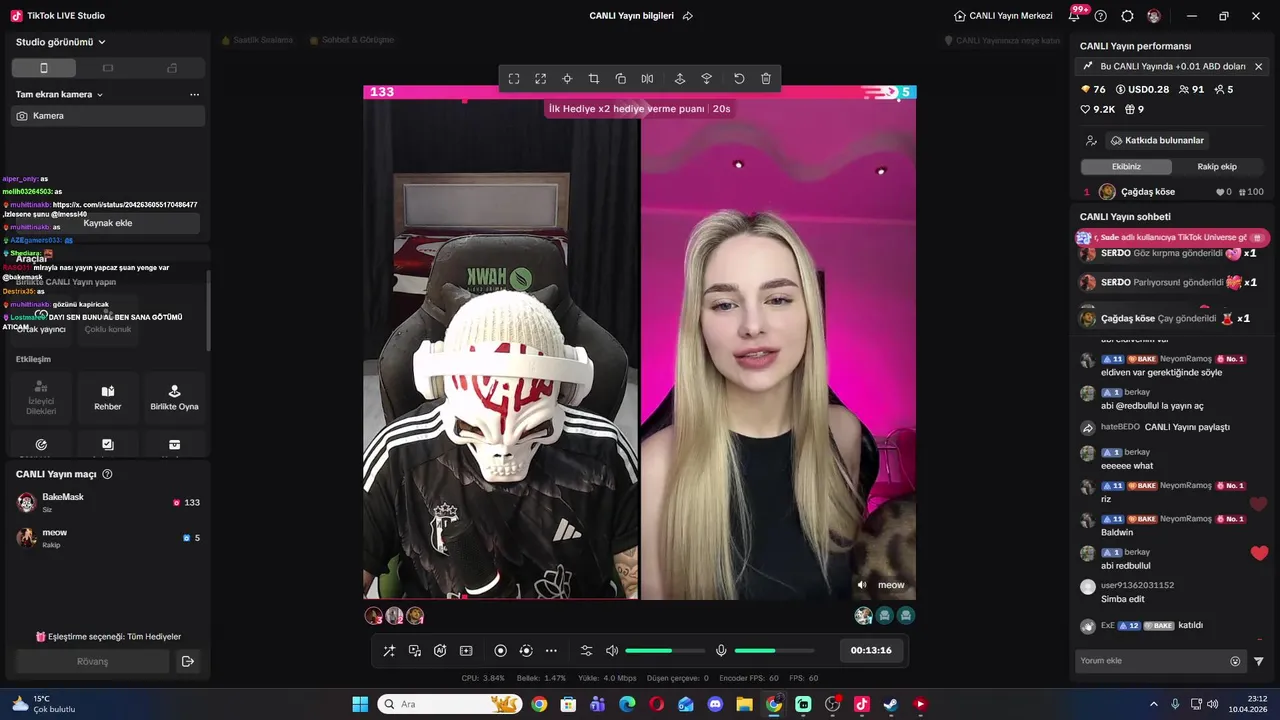
Task: Switch to the Ekibiniz tab
Action: coord(1126,167)
